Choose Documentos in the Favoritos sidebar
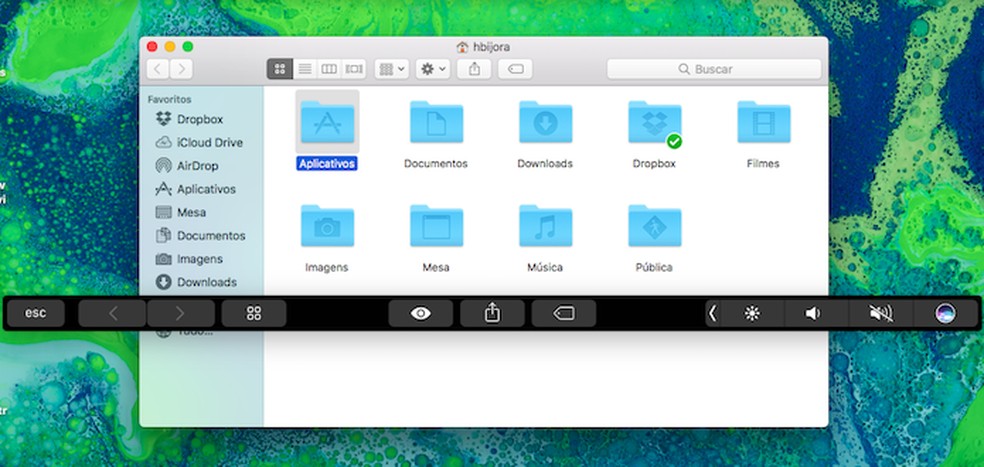This screenshot has height=467, width=984. pos(210,236)
